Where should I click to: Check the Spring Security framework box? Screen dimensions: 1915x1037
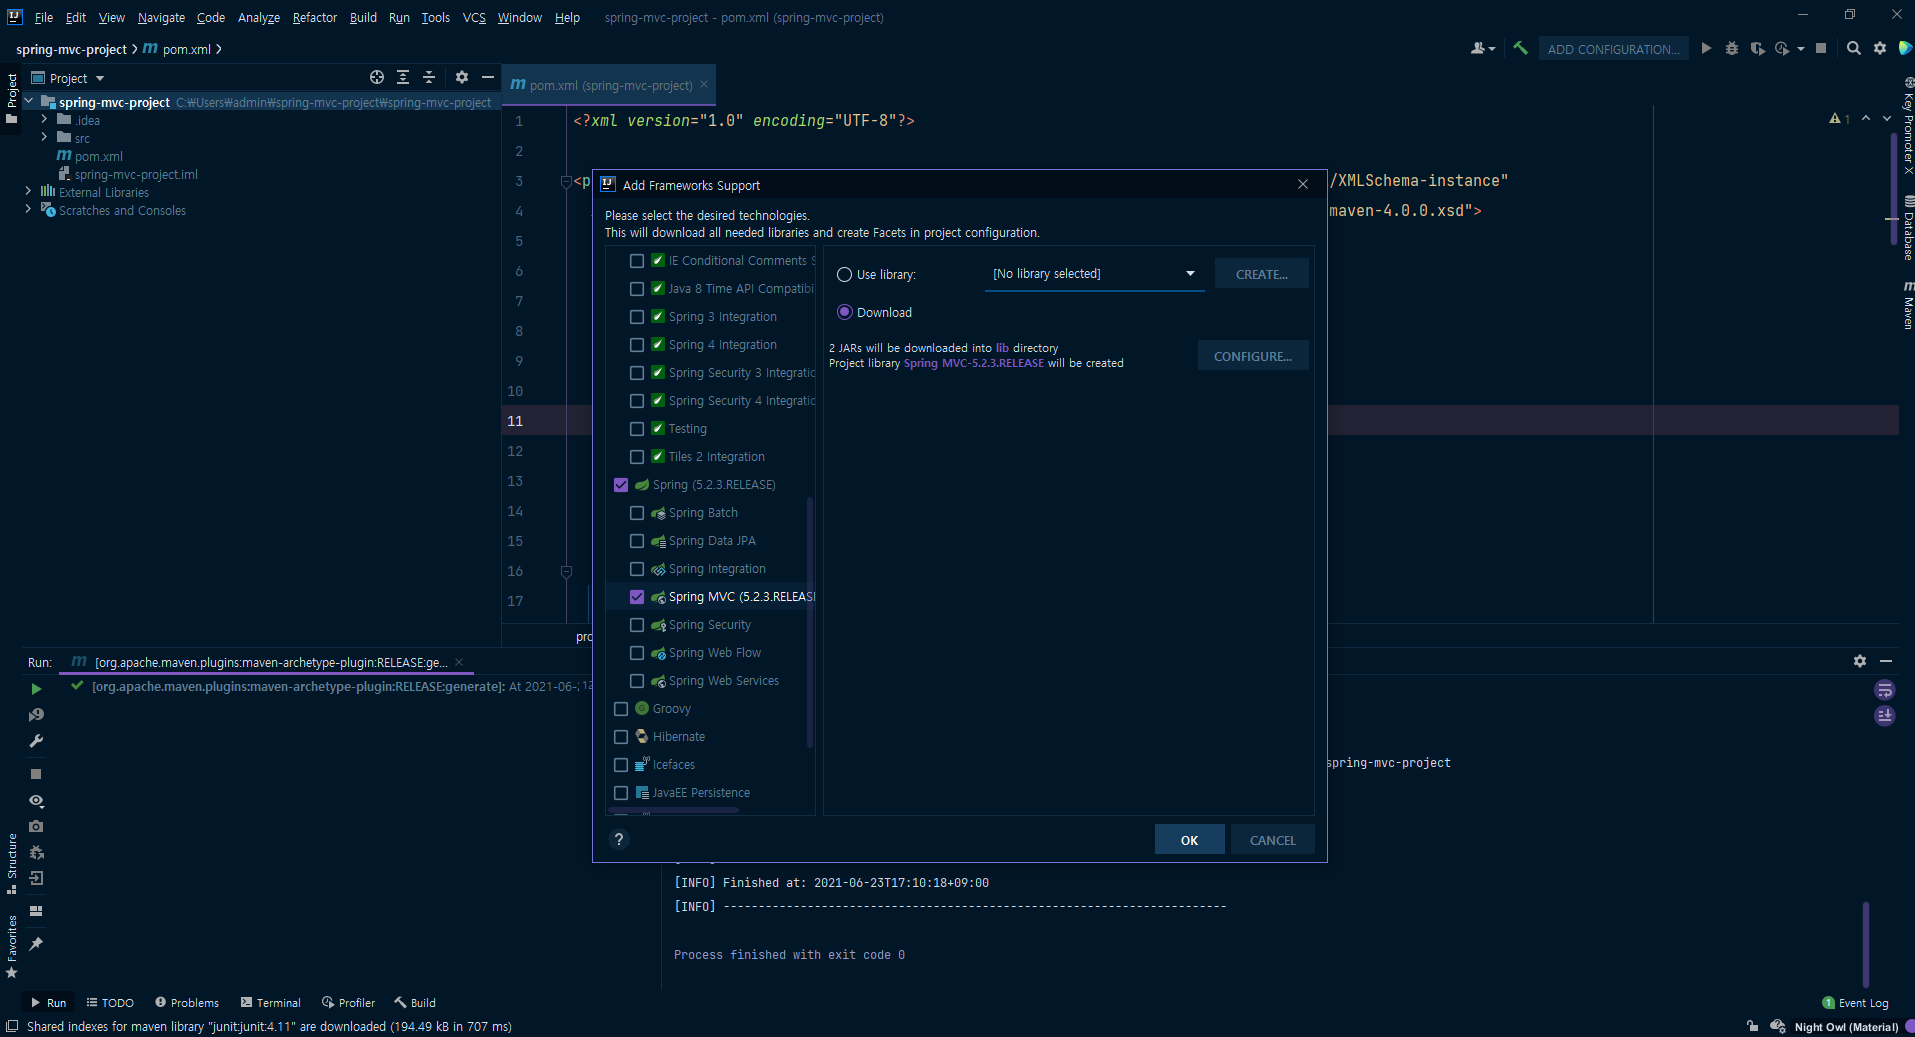(637, 625)
